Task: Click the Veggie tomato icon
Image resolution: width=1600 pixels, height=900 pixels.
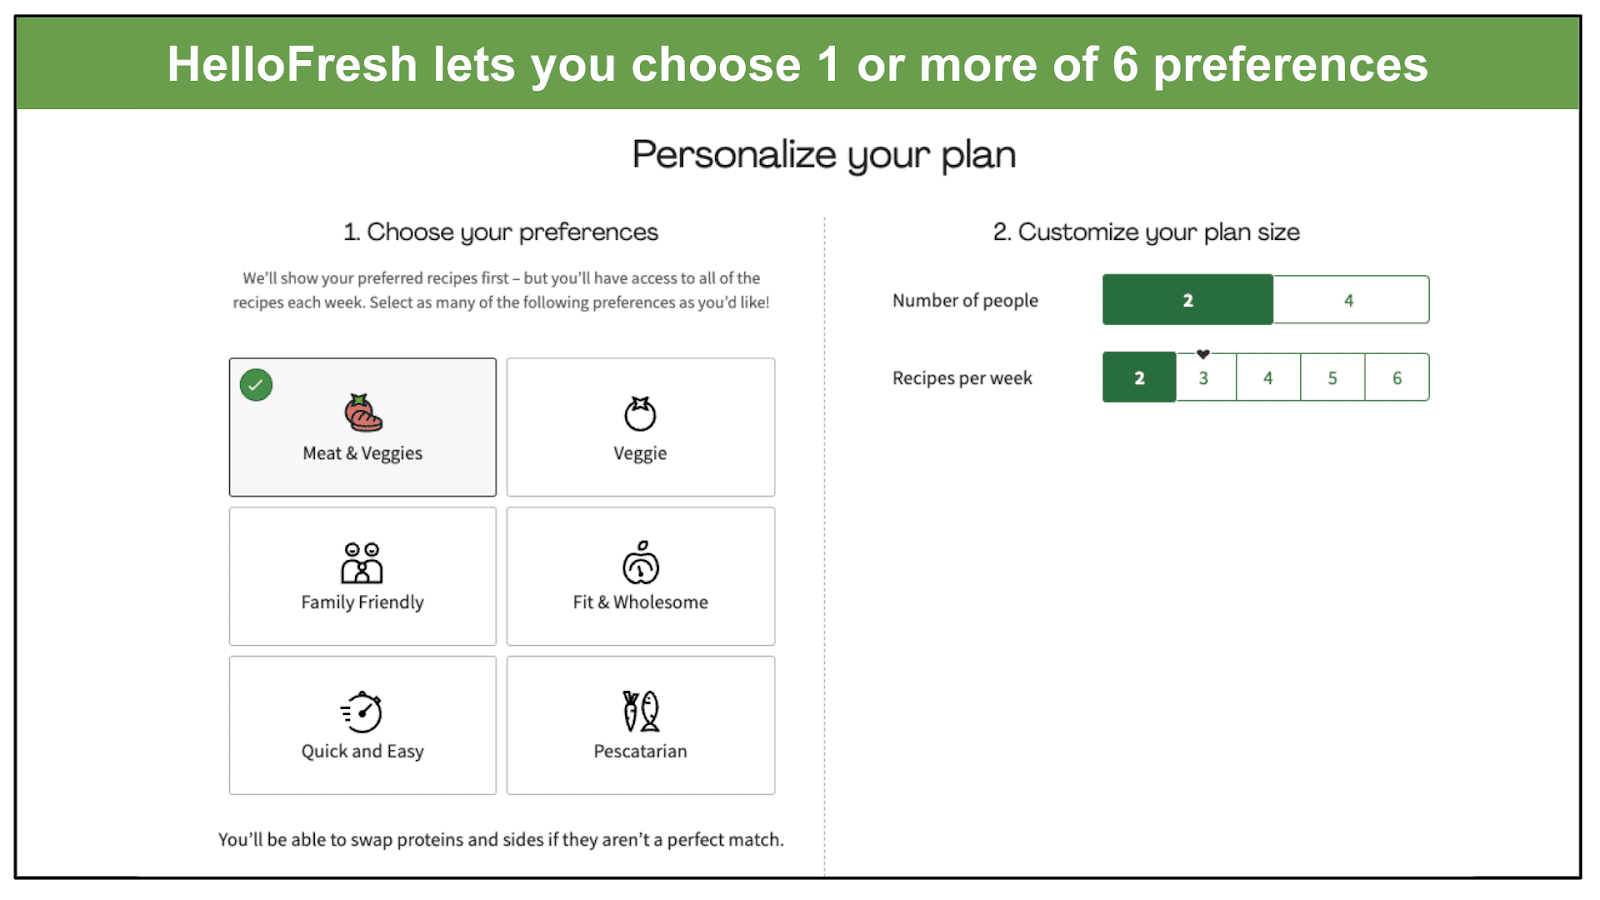Action: (x=640, y=413)
